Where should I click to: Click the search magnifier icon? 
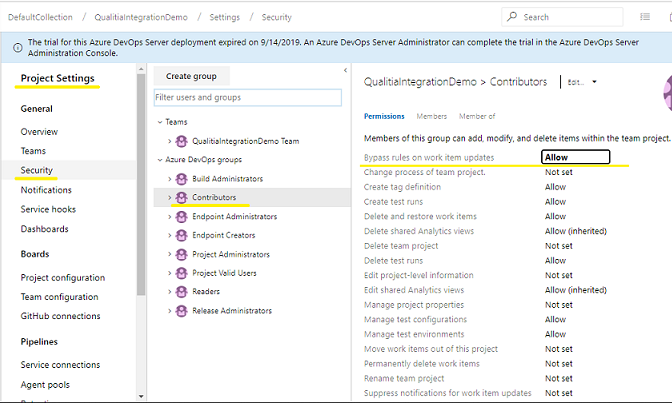pyautogui.click(x=512, y=17)
